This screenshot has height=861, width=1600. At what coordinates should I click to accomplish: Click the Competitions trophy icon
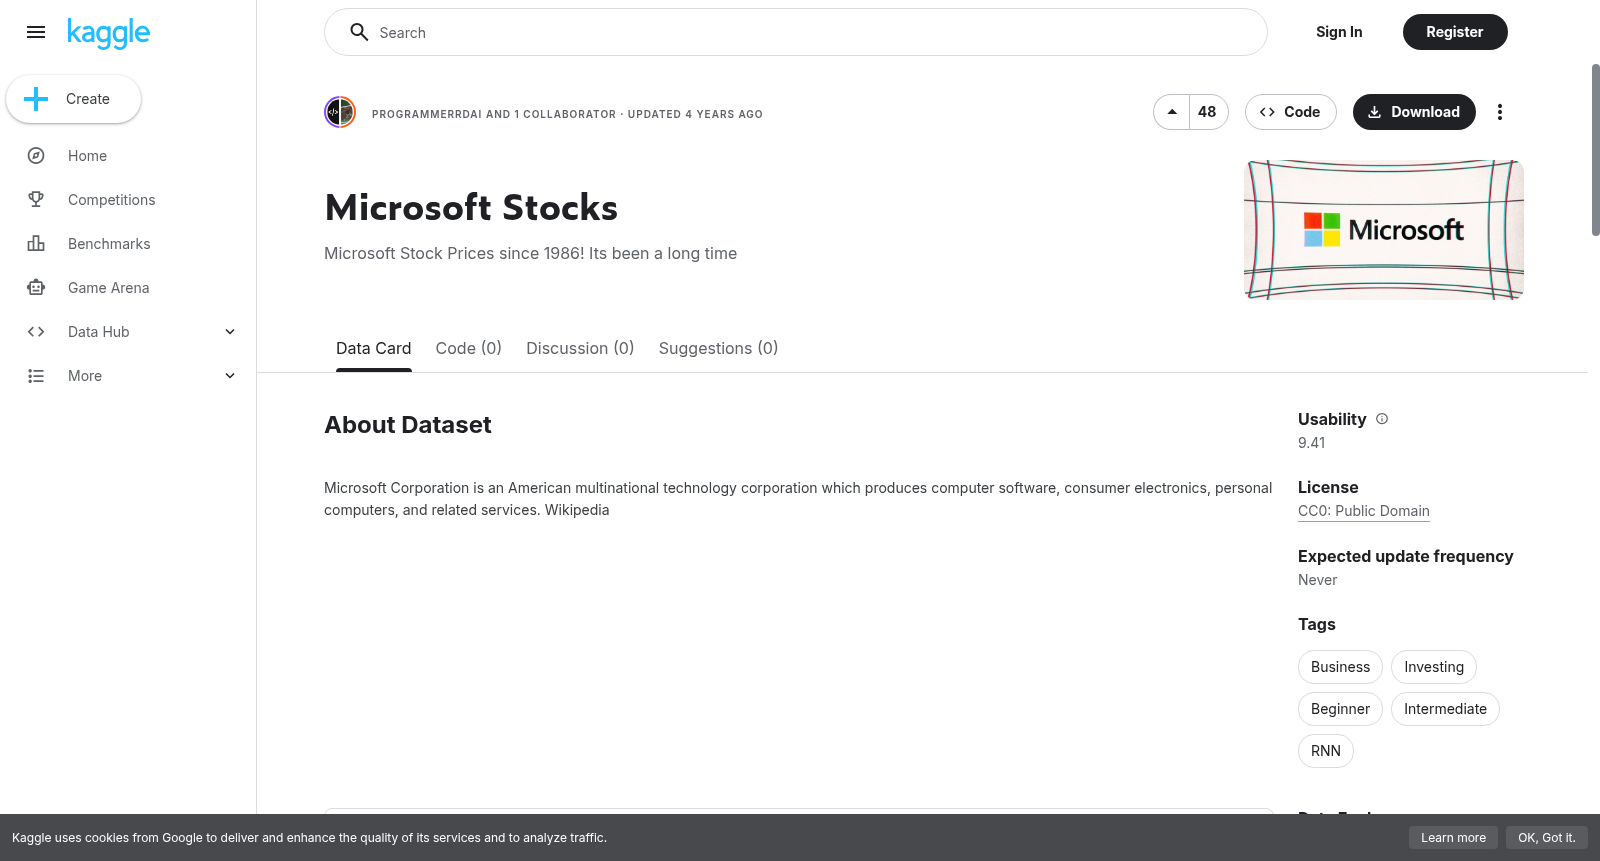point(36,200)
